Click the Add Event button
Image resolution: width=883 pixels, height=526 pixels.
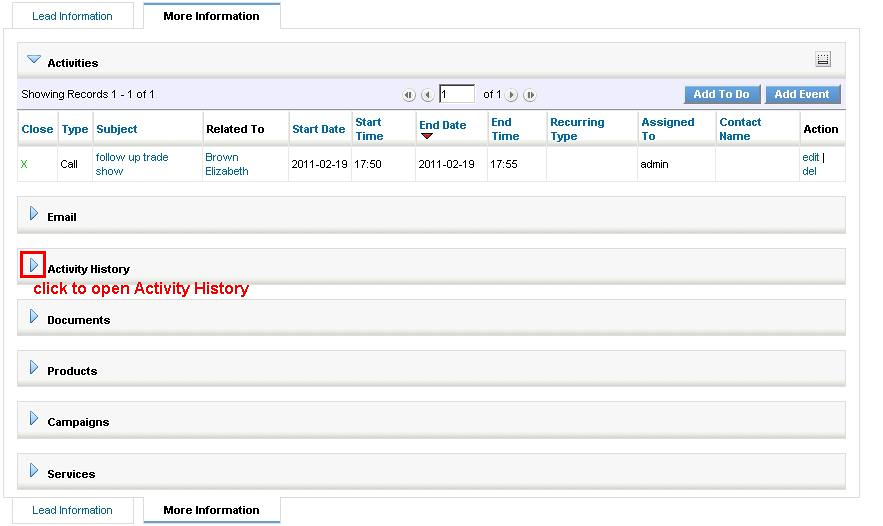(x=802, y=95)
